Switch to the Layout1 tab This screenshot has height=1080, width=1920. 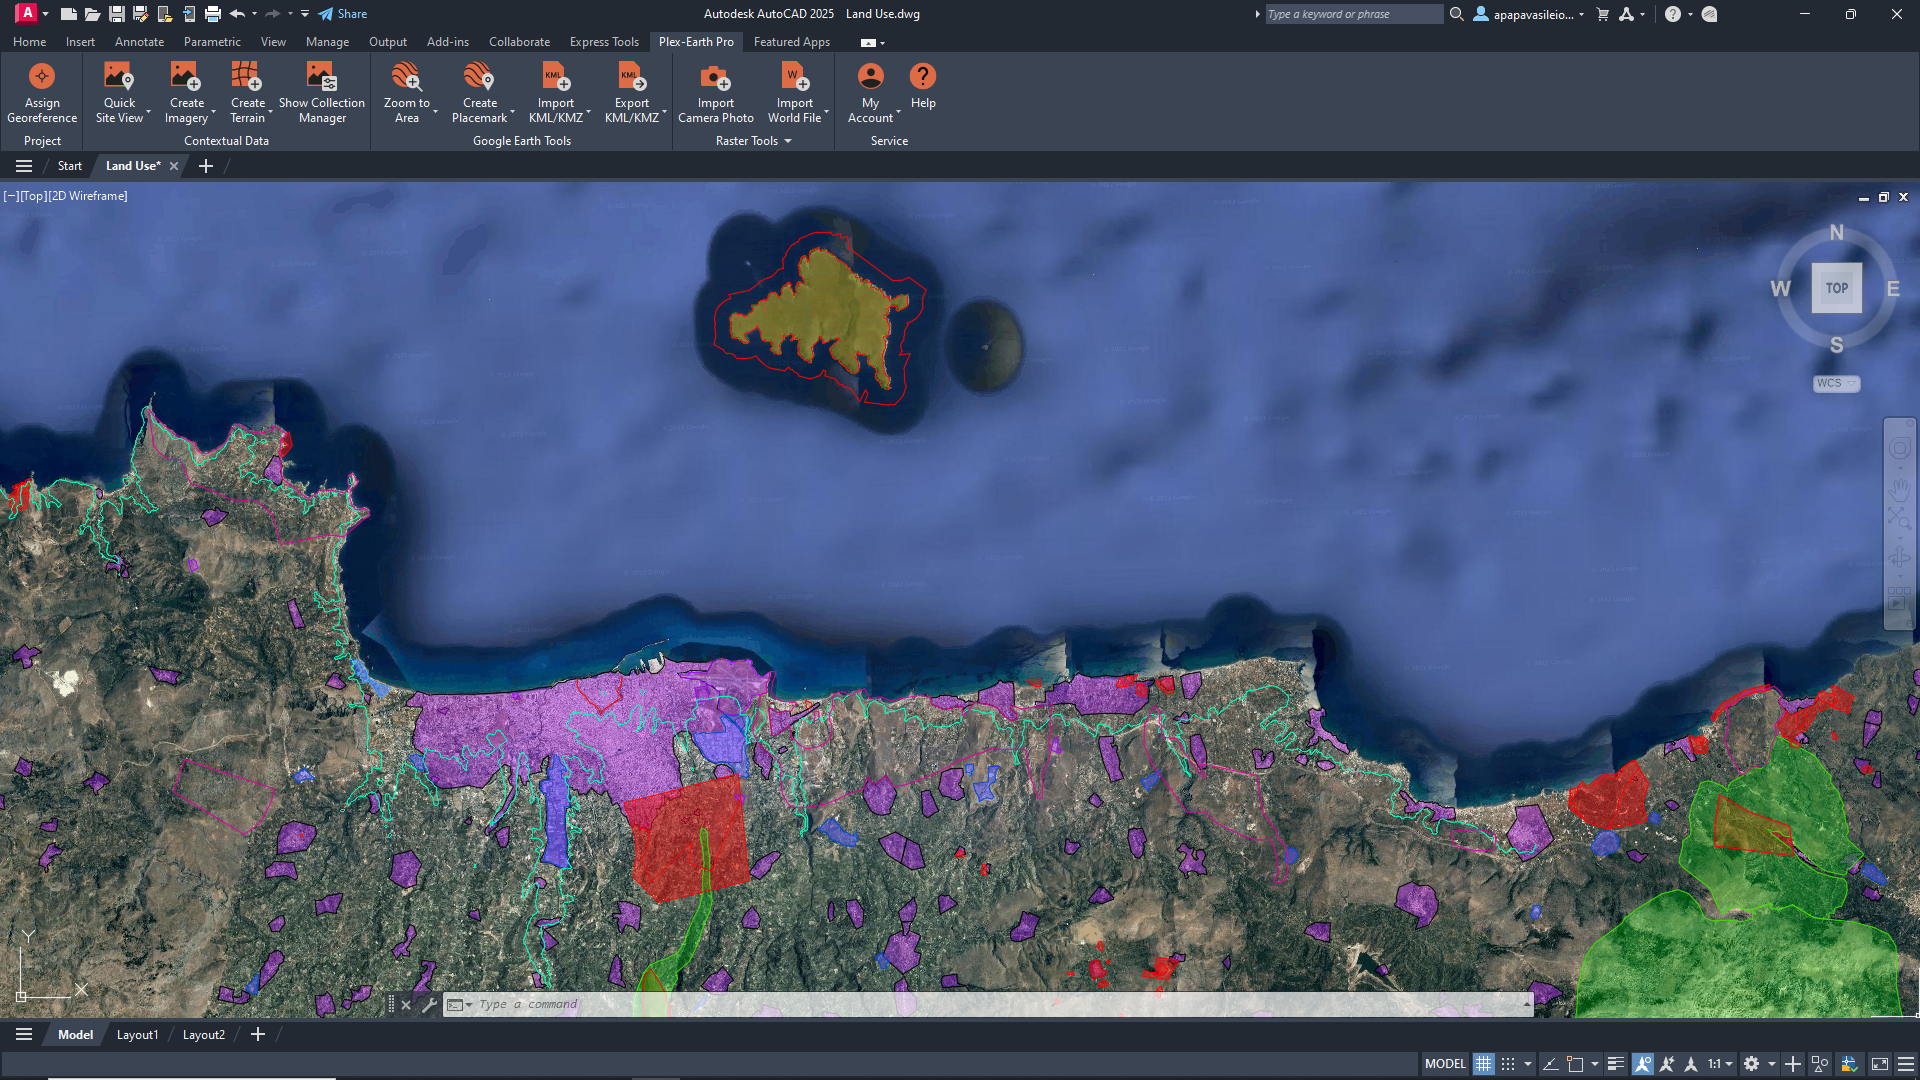[x=137, y=1034]
